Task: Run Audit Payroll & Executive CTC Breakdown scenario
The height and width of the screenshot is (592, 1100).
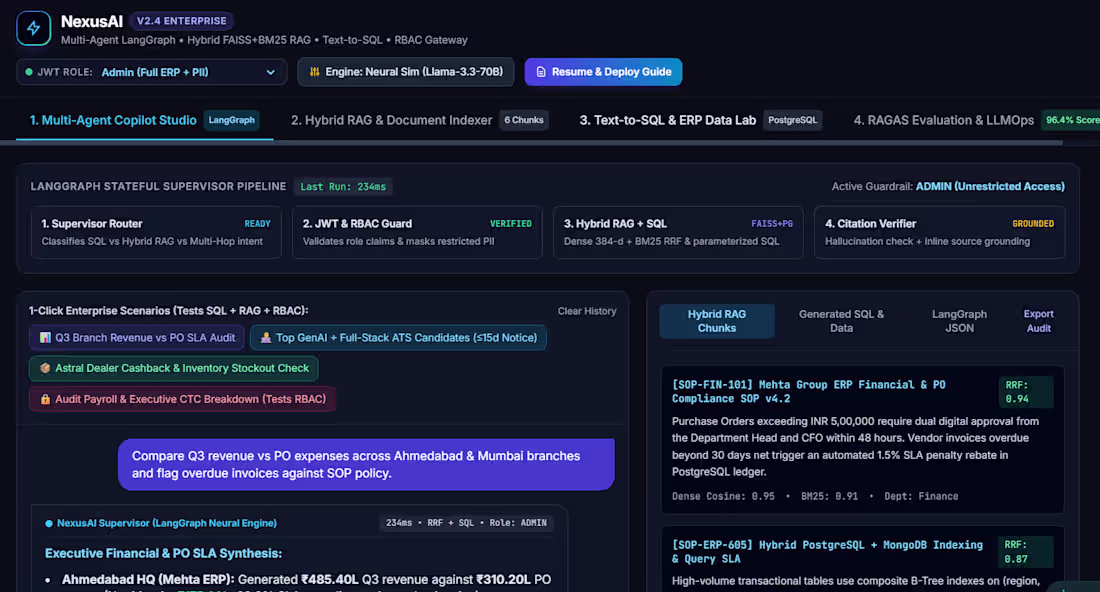Action: [x=182, y=399]
